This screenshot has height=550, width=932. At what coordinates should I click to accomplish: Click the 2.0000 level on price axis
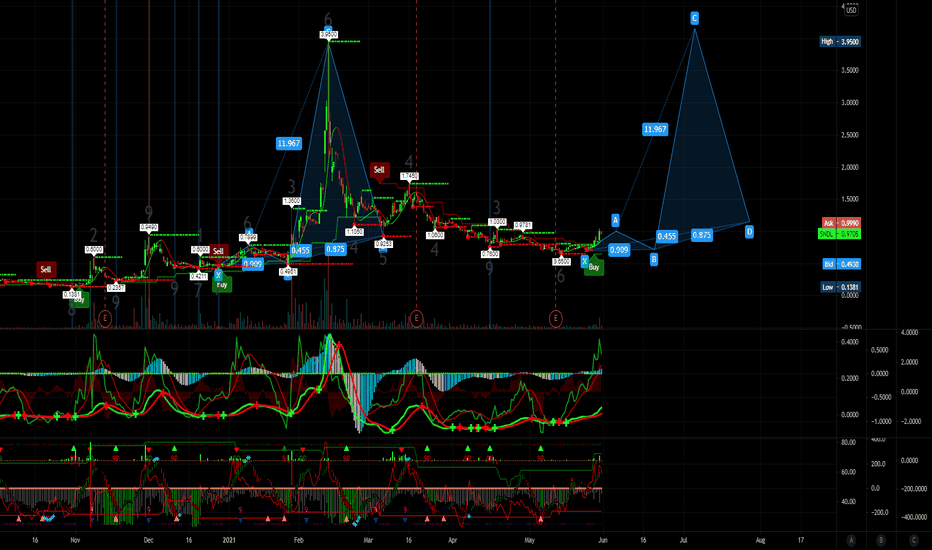[x=850, y=167]
